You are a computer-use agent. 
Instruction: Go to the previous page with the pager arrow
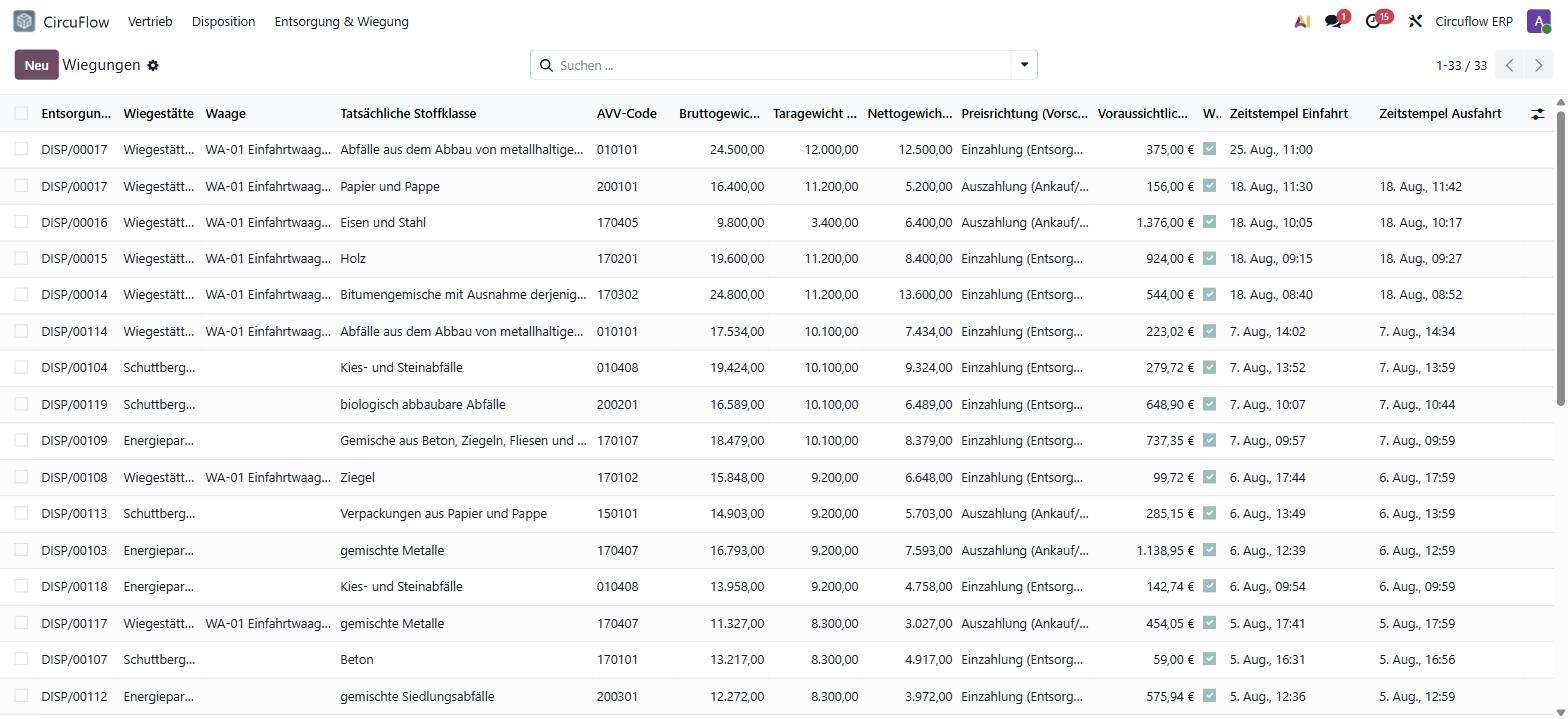[x=1510, y=65]
